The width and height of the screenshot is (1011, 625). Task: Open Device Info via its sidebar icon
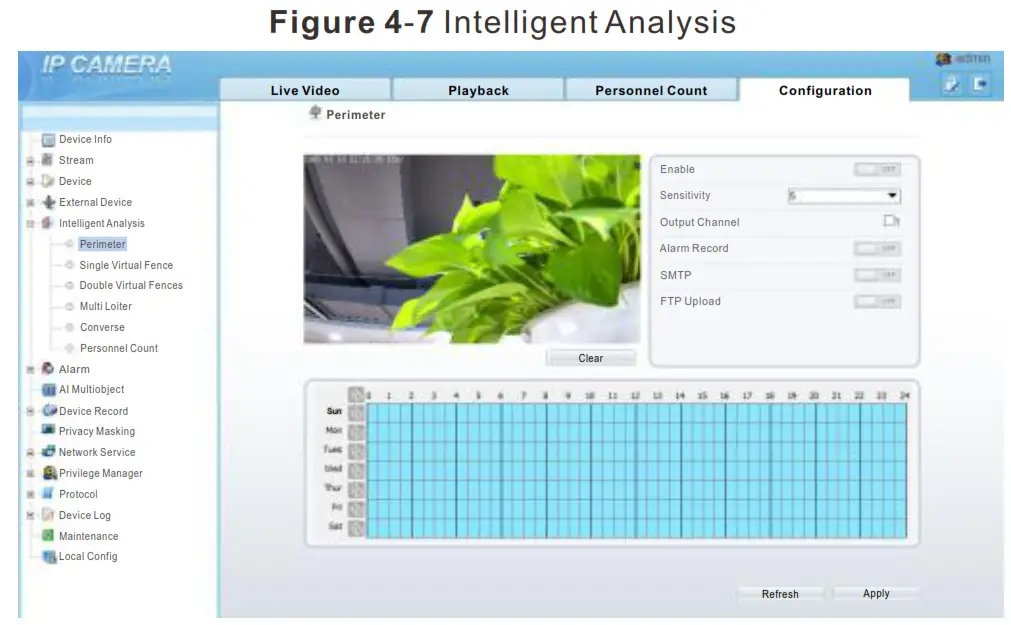[48, 139]
